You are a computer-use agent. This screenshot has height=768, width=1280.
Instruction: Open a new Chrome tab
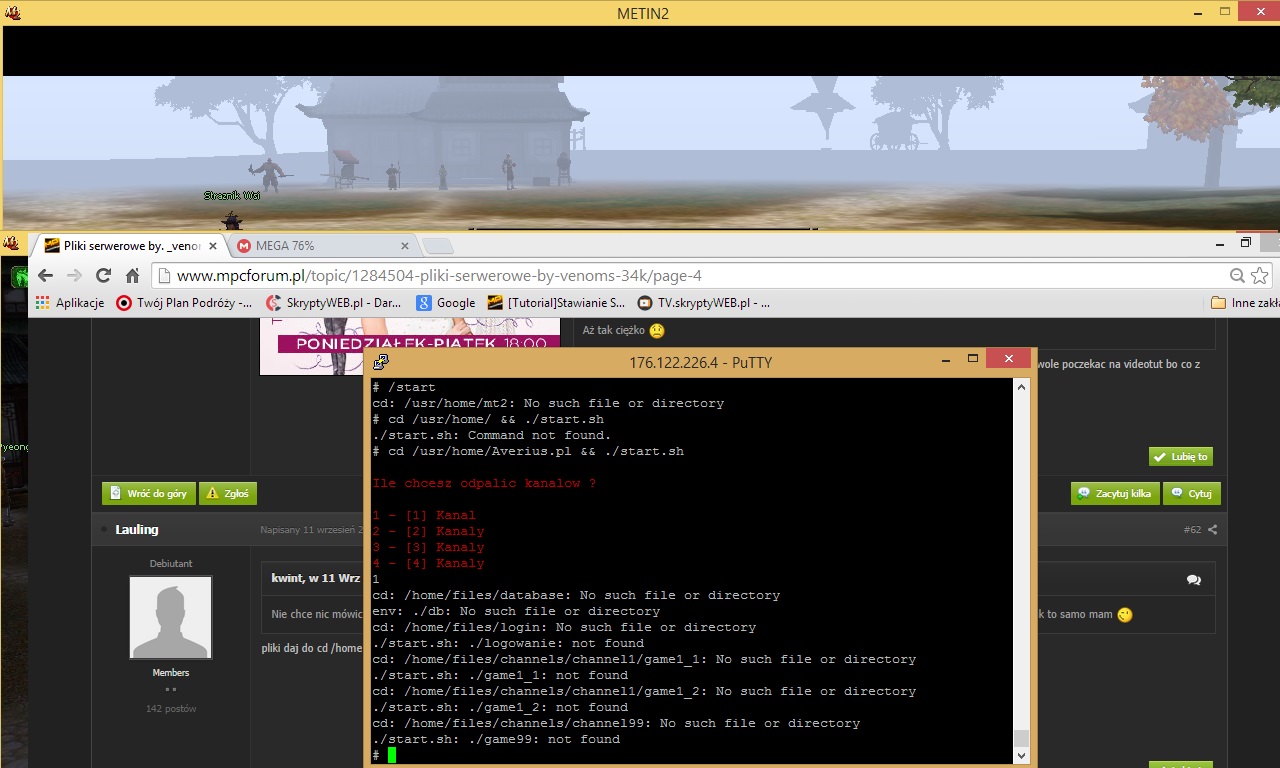438,247
